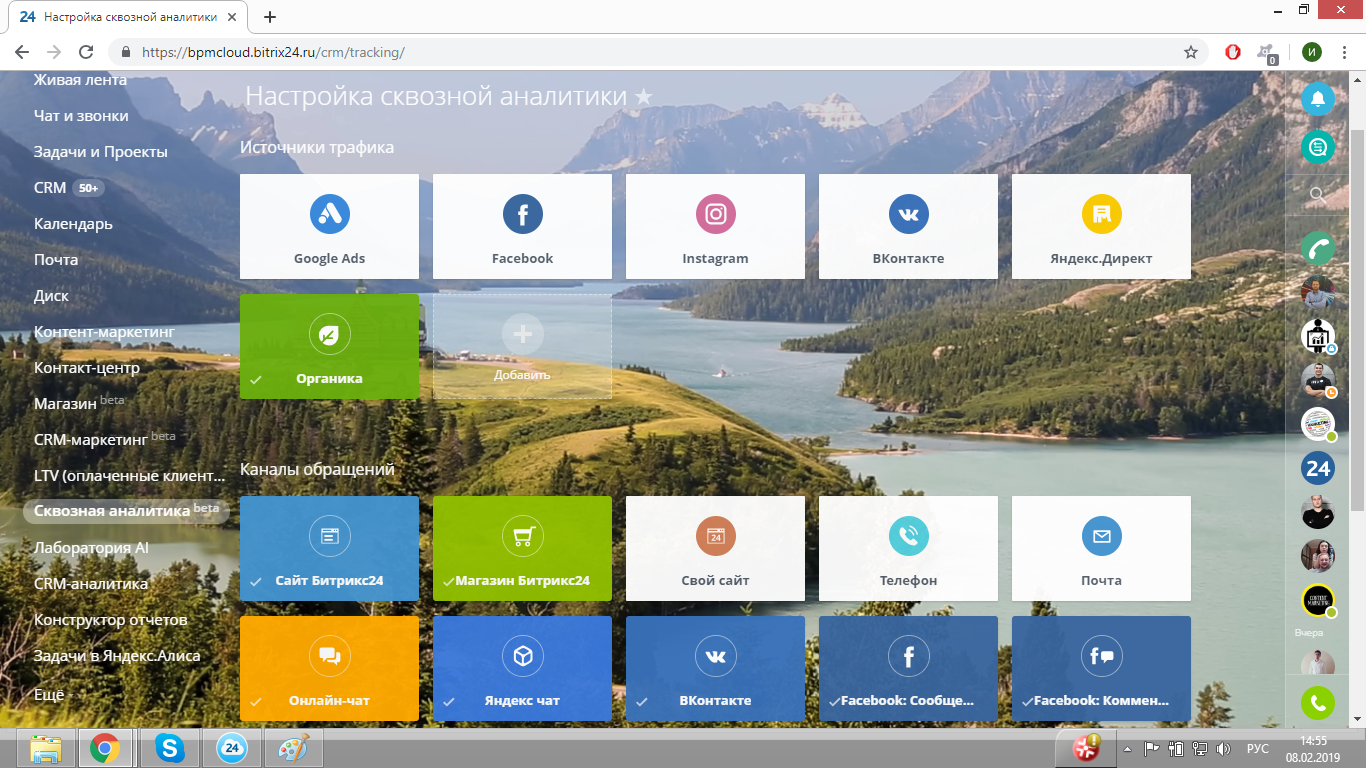Open the Instagram traffic source tile

pyautogui.click(x=715, y=226)
